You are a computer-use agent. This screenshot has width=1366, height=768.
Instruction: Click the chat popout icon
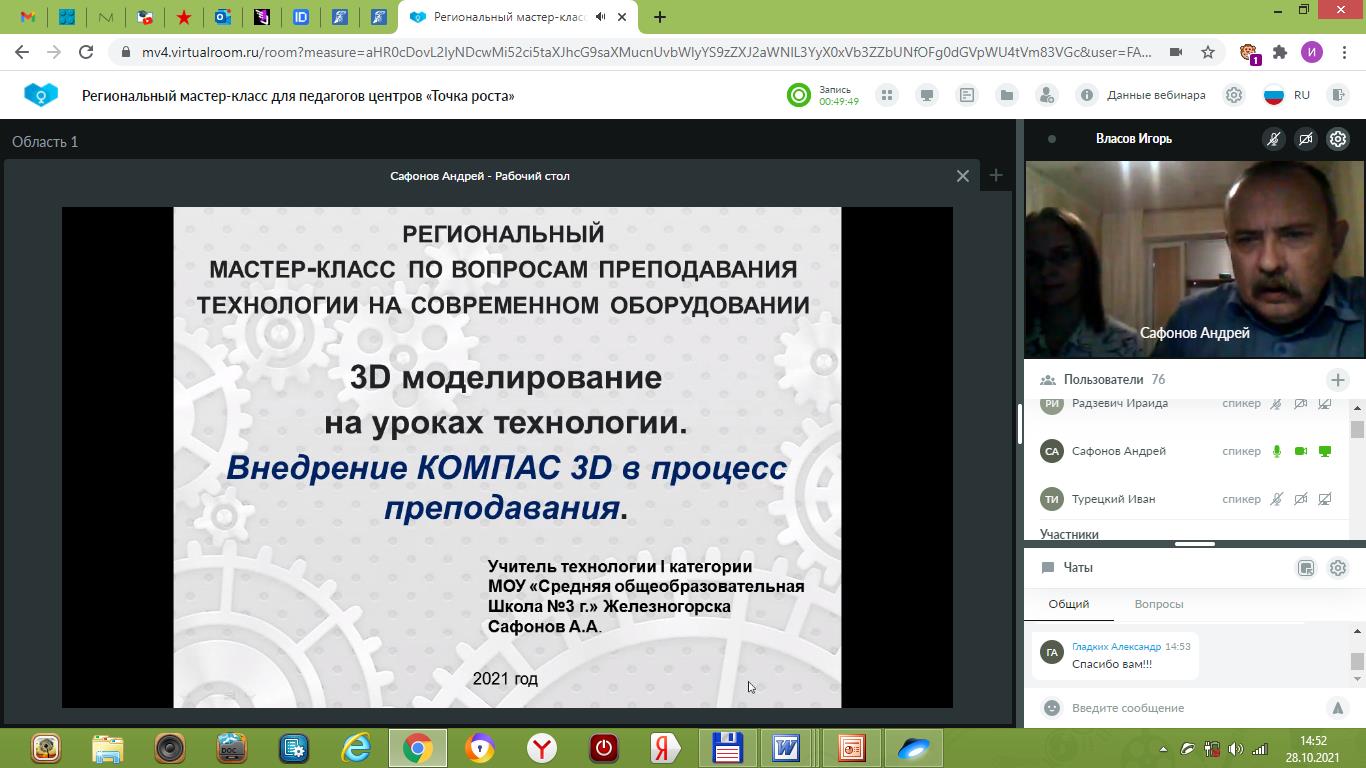(x=1306, y=568)
